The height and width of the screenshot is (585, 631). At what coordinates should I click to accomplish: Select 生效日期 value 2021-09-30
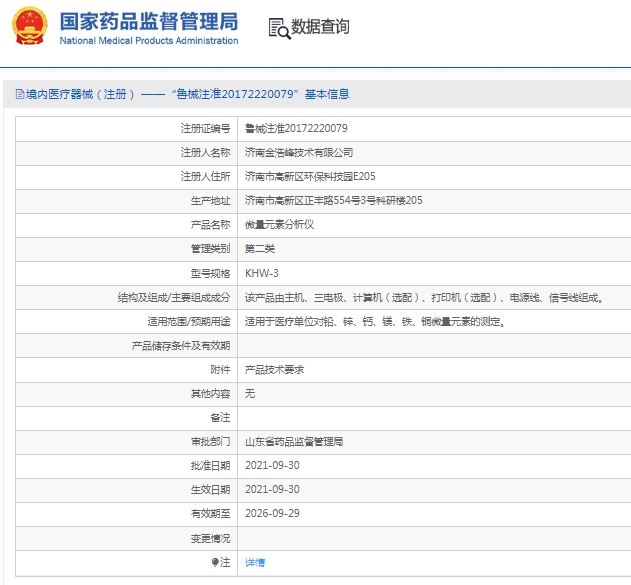click(272, 490)
